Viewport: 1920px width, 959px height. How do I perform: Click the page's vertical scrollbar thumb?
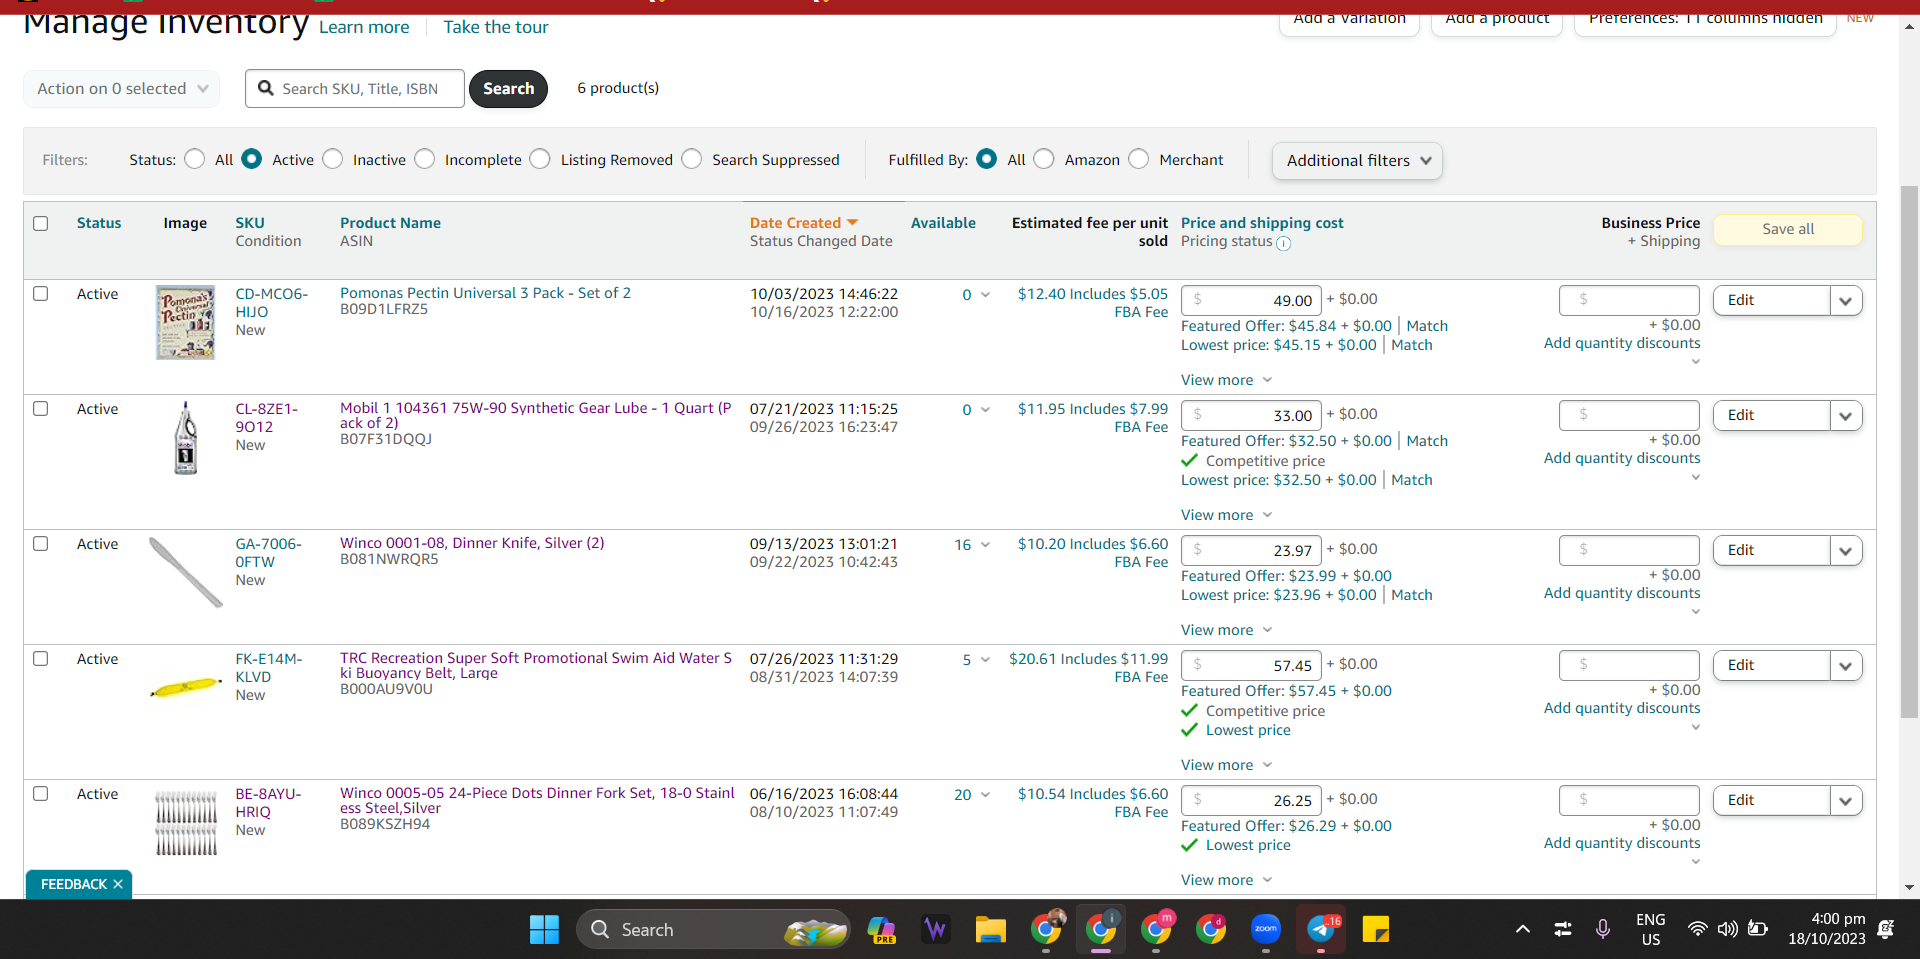(1909, 450)
